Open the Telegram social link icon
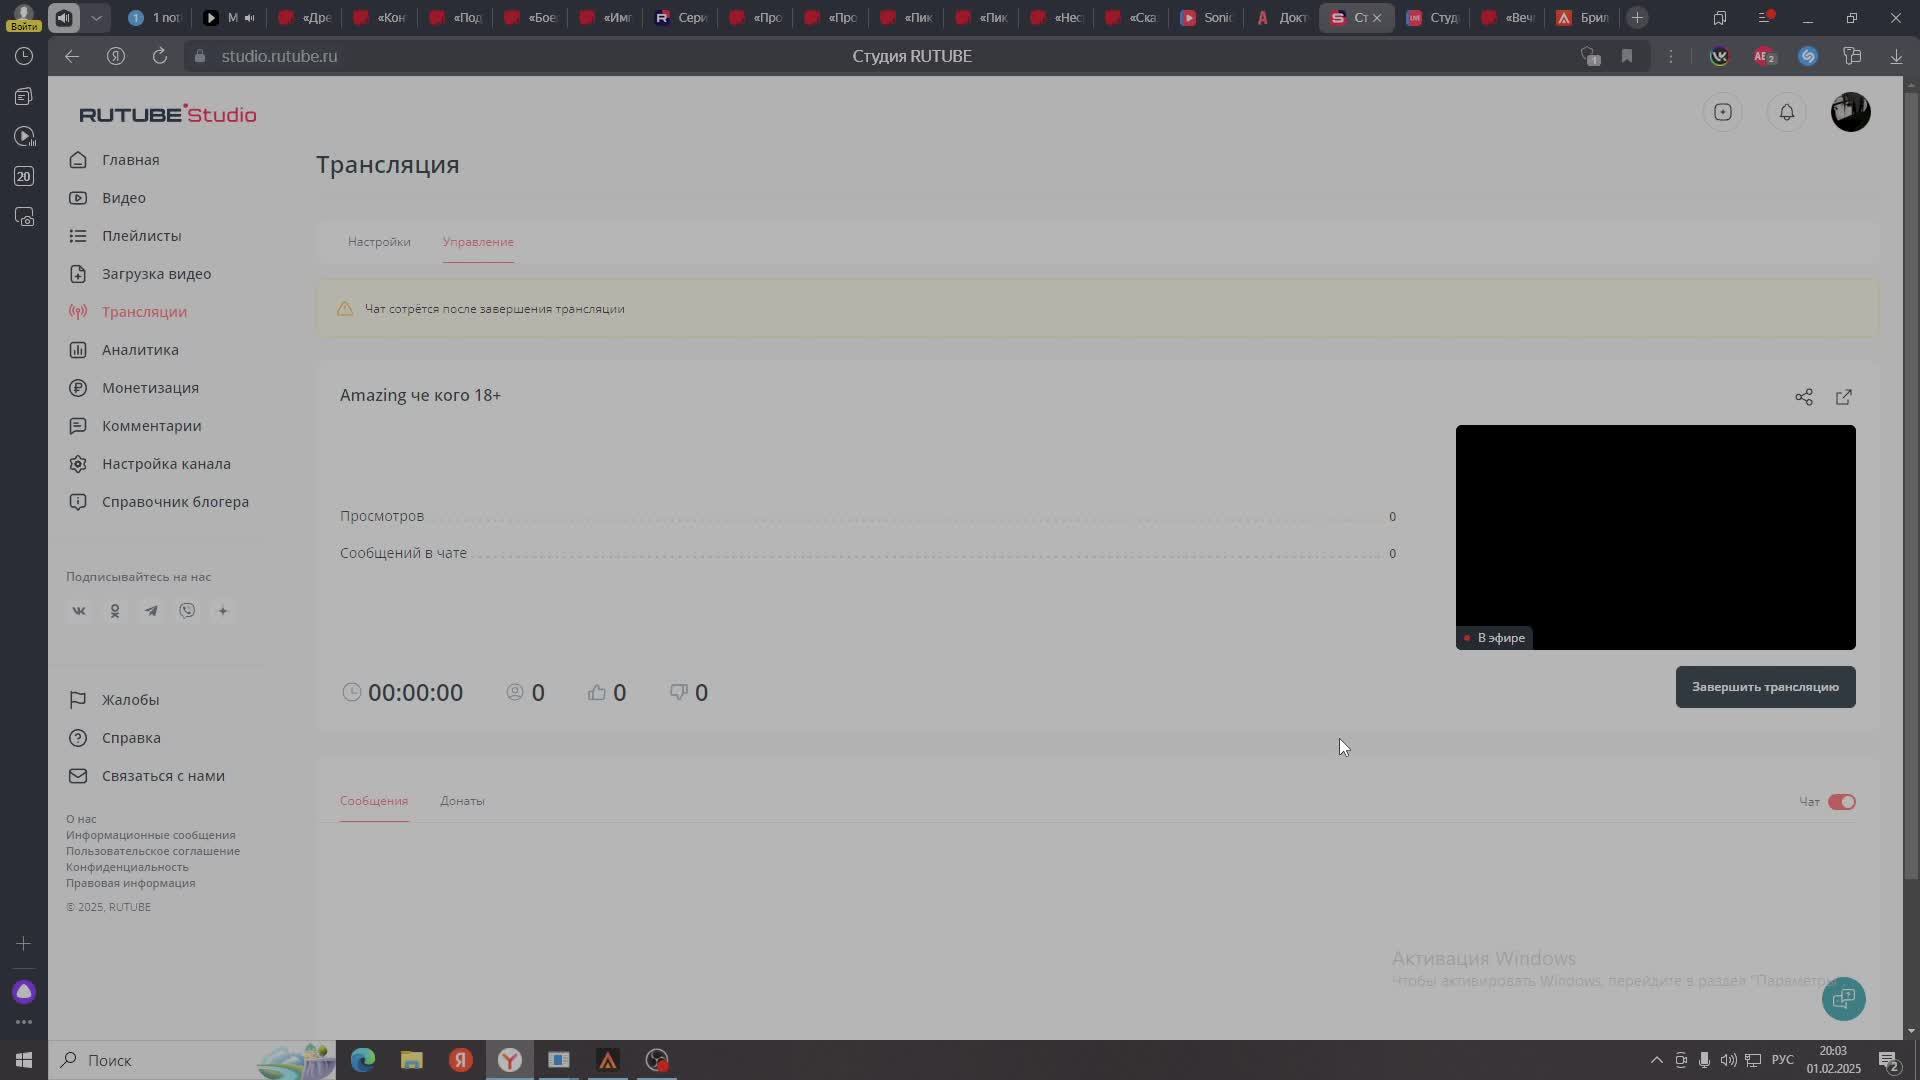This screenshot has height=1080, width=1920. click(x=151, y=611)
